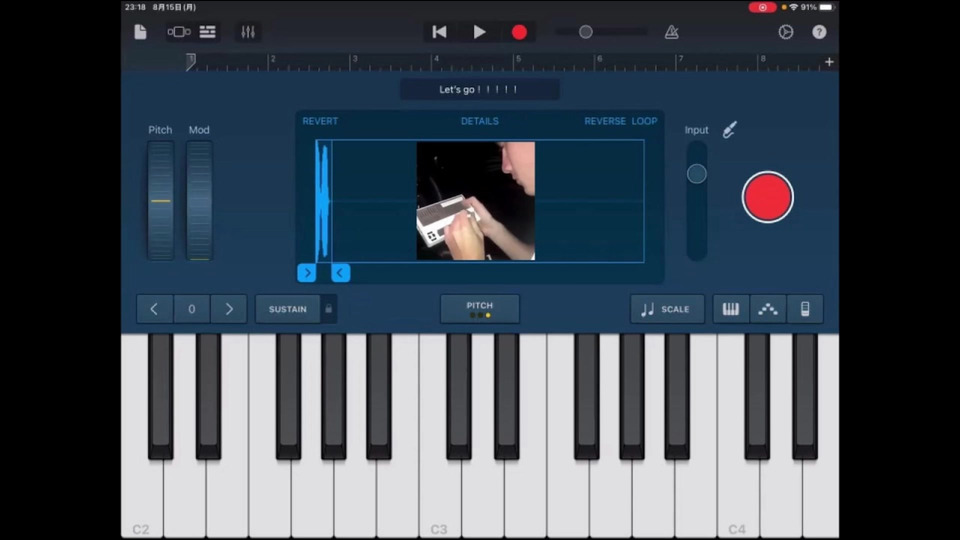Toggle Reverse for the sample

[x=604, y=121]
